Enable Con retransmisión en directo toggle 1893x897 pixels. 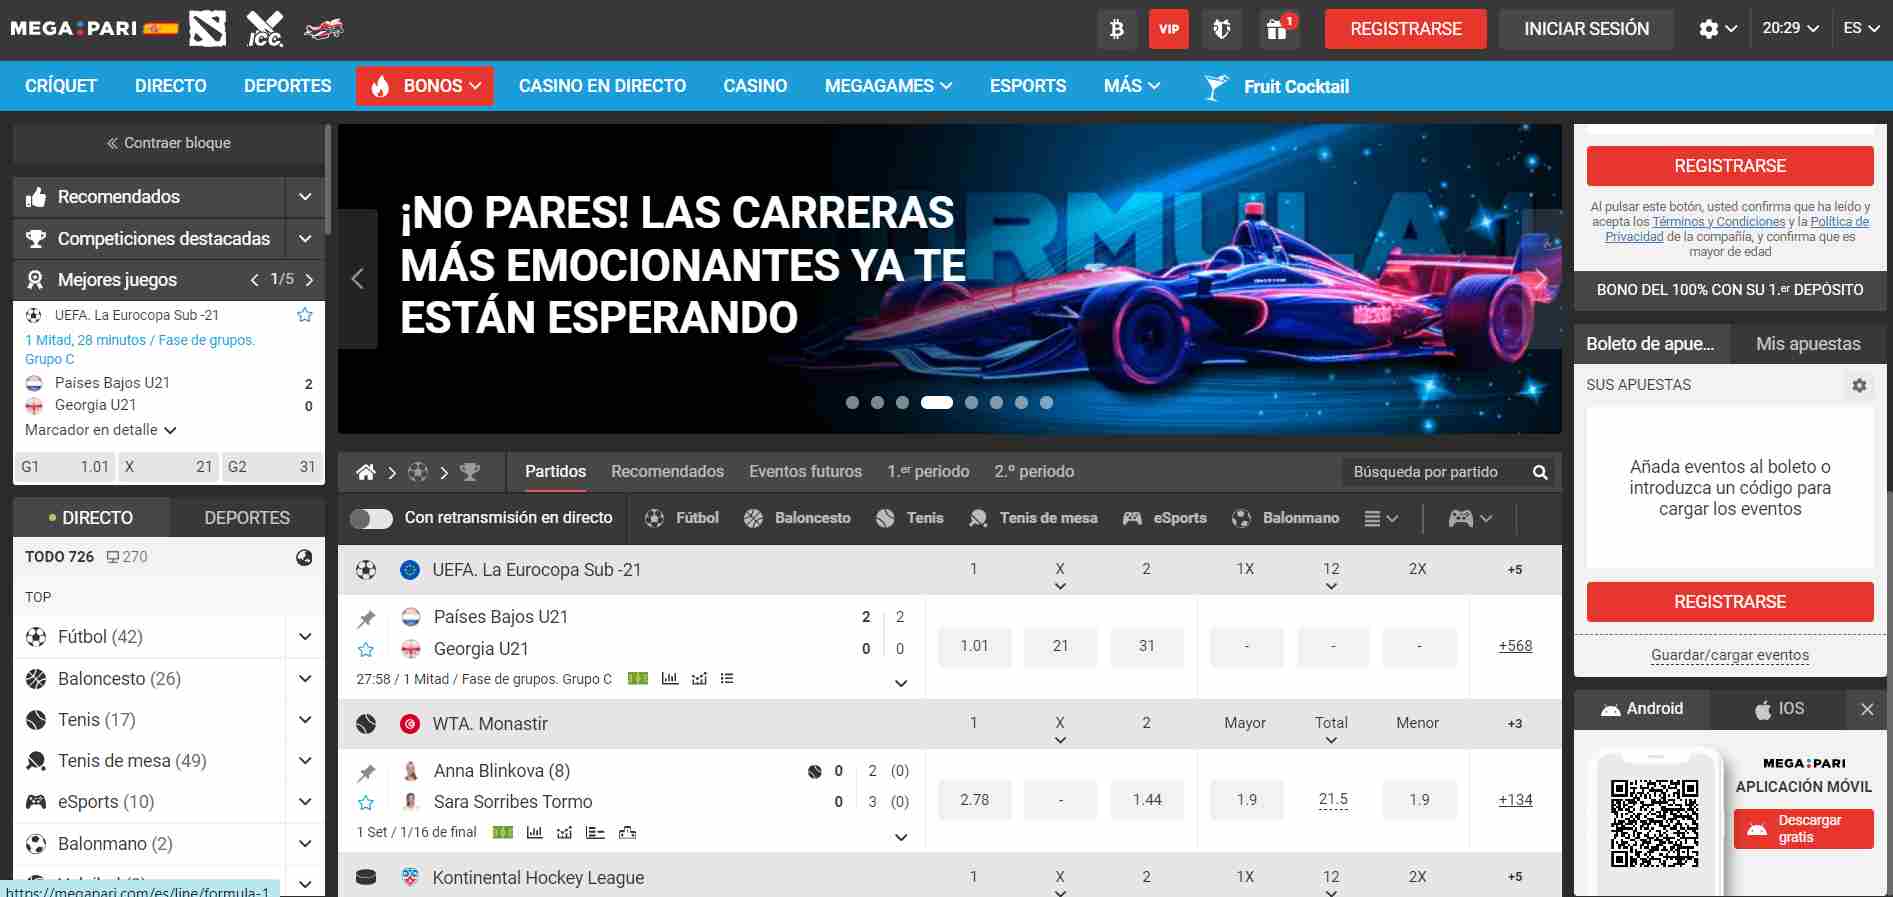click(371, 518)
